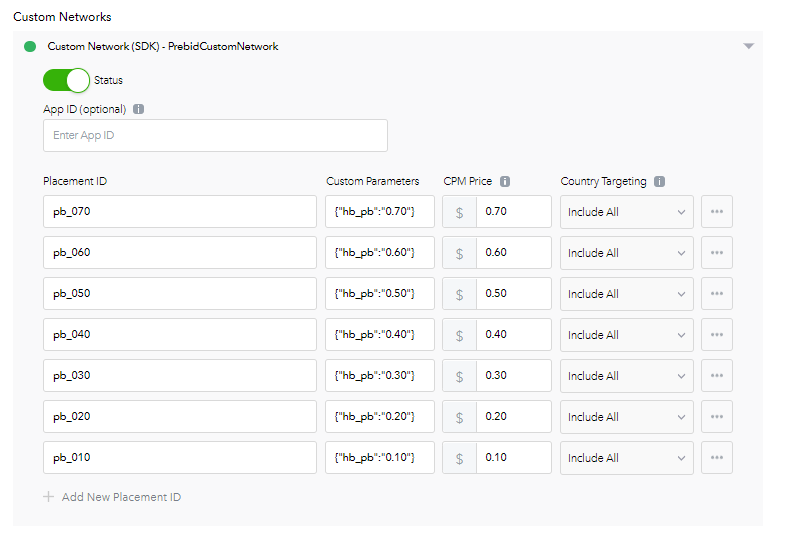Open more options for pb_010 row
Screen dimensions: 798x541
pyautogui.click(x=717, y=458)
